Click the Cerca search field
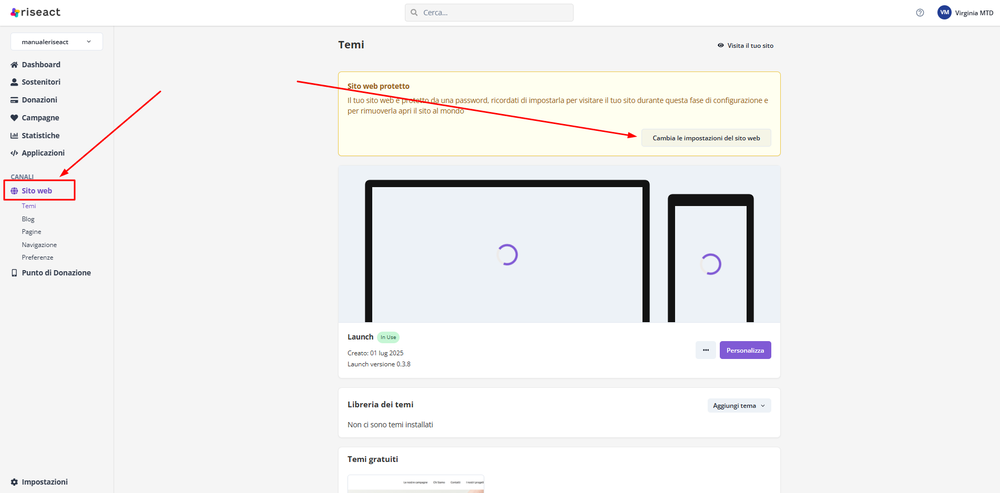1000x493 pixels. [x=489, y=13]
